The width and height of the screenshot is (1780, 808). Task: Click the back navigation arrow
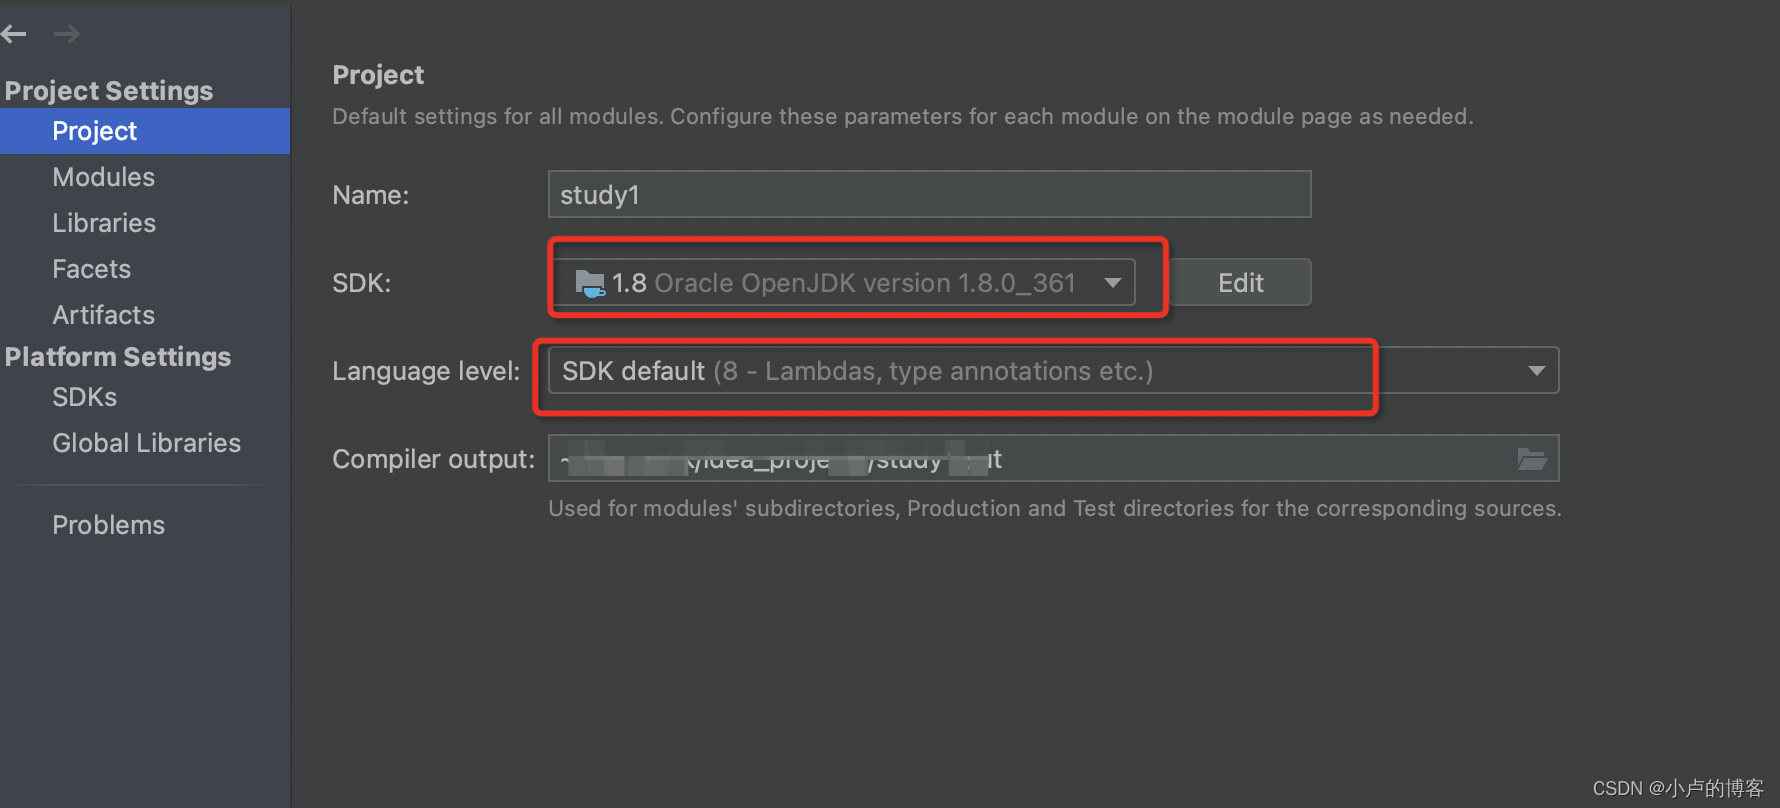14,33
